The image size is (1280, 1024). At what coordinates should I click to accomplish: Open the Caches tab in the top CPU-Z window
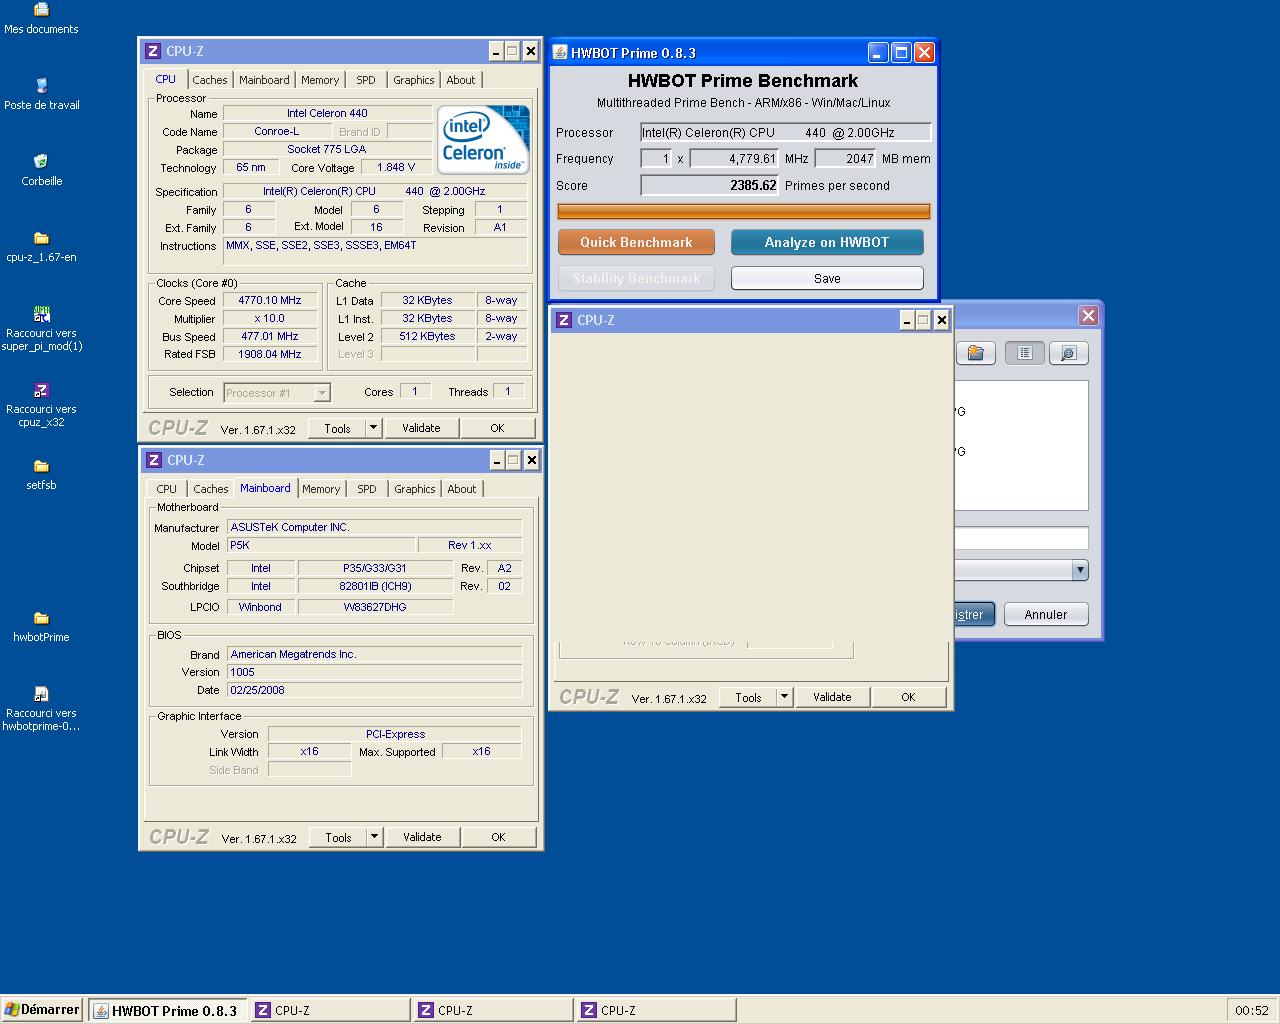point(210,80)
